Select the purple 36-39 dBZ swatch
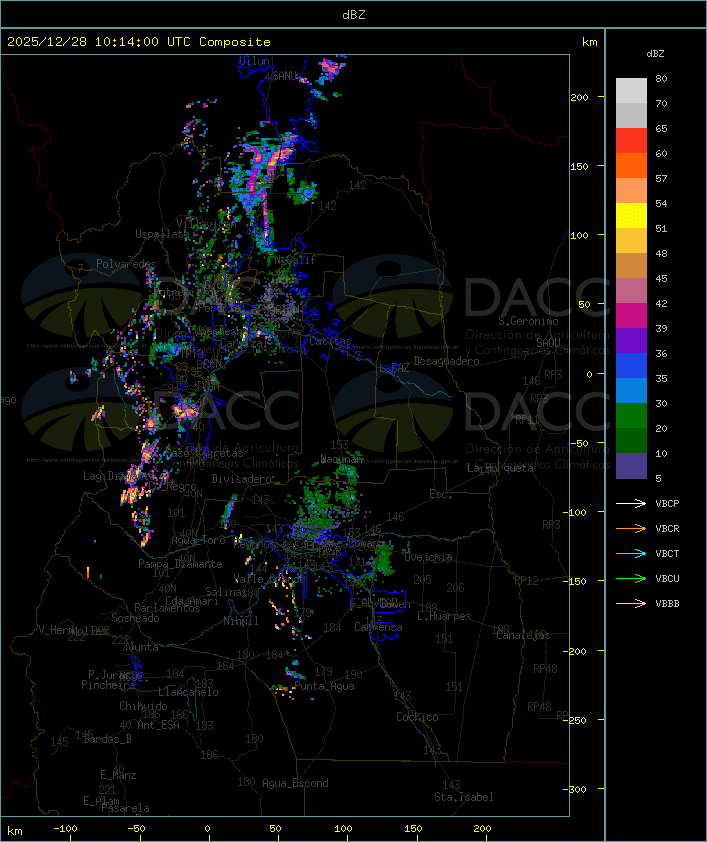The height and width of the screenshot is (842, 707). [x=631, y=340]
